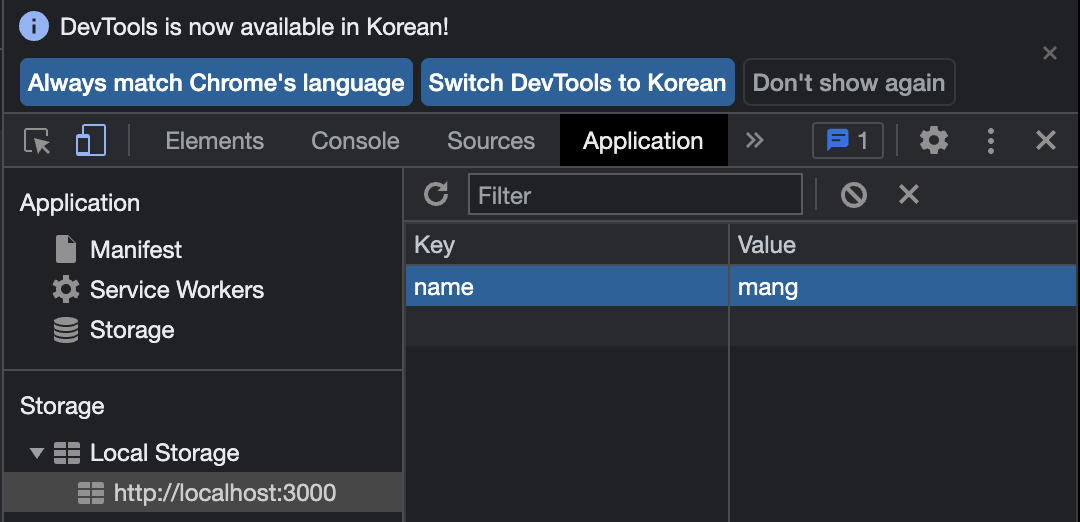Switch to the Console tab
This screenshot has height=522, width=1080.
tap(355, 141)
